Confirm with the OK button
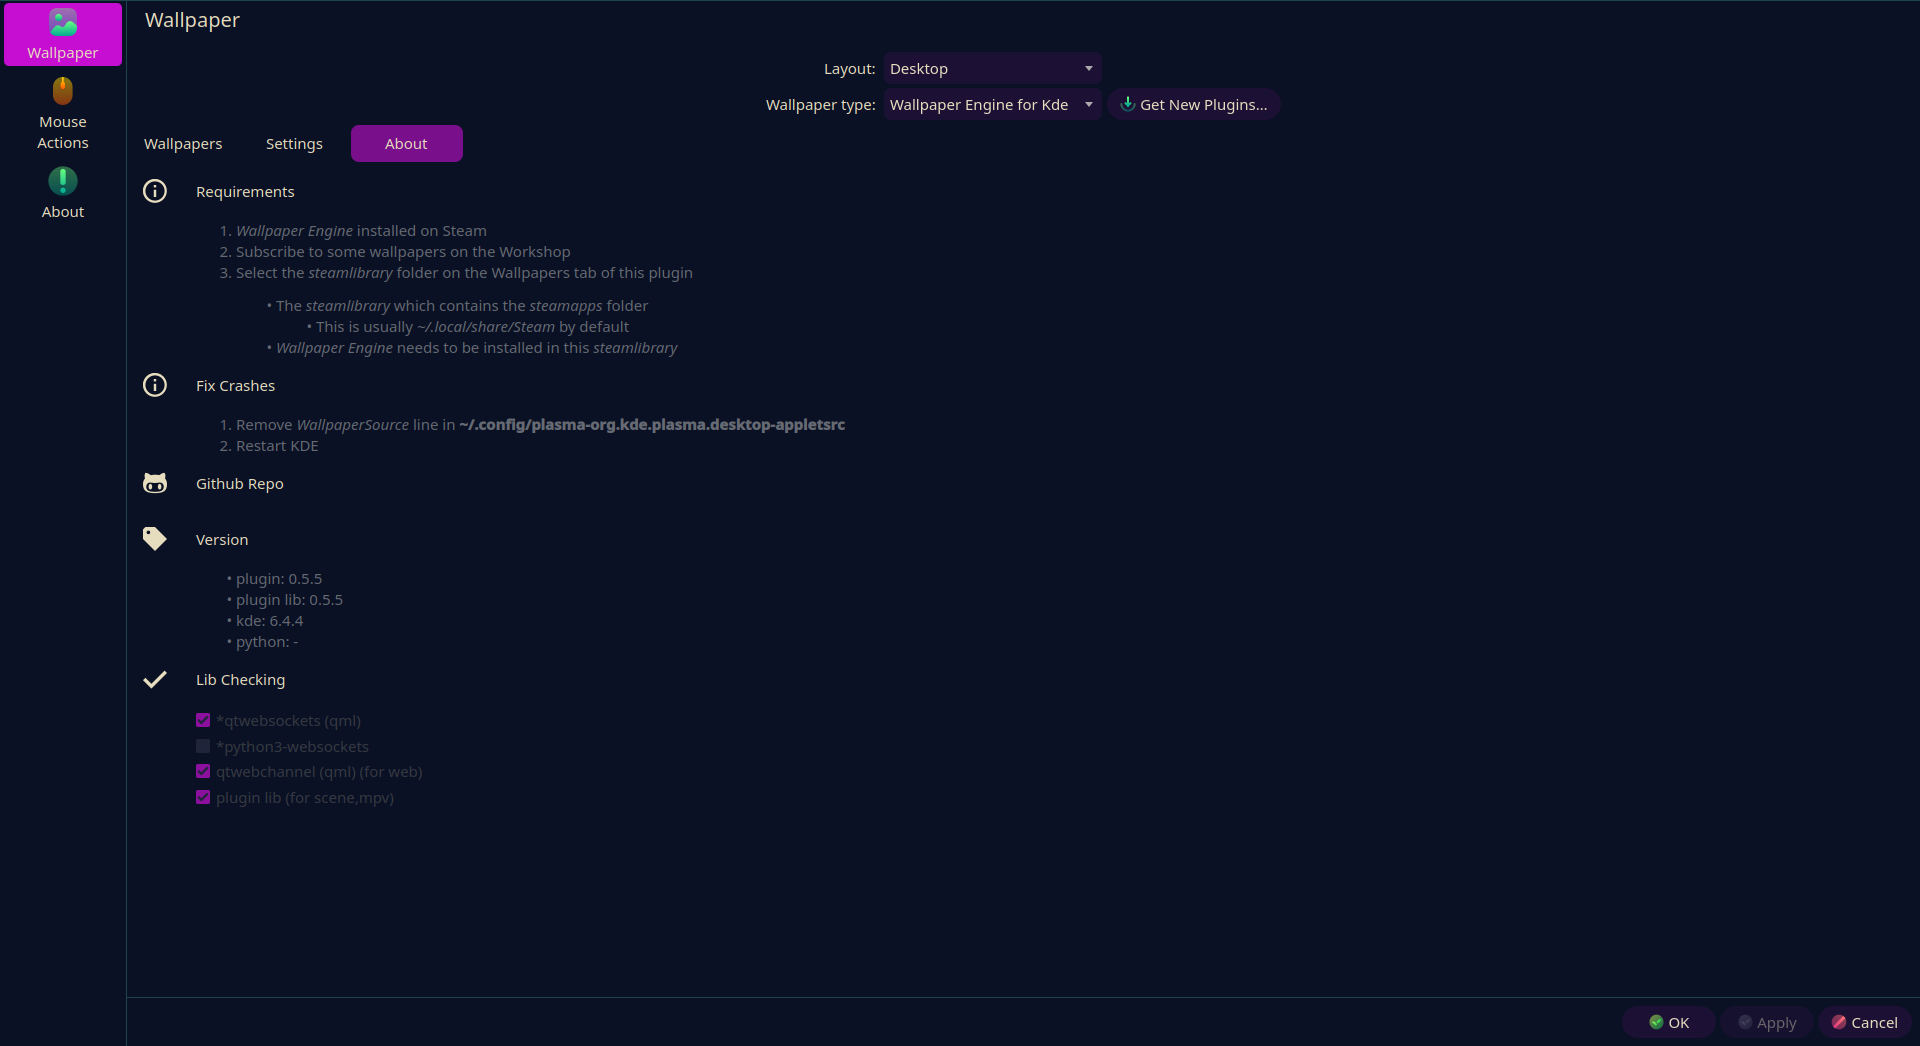The height and width of the screenshot is (1046, 1920). pyautogui.click(x=1669, y=1022)
